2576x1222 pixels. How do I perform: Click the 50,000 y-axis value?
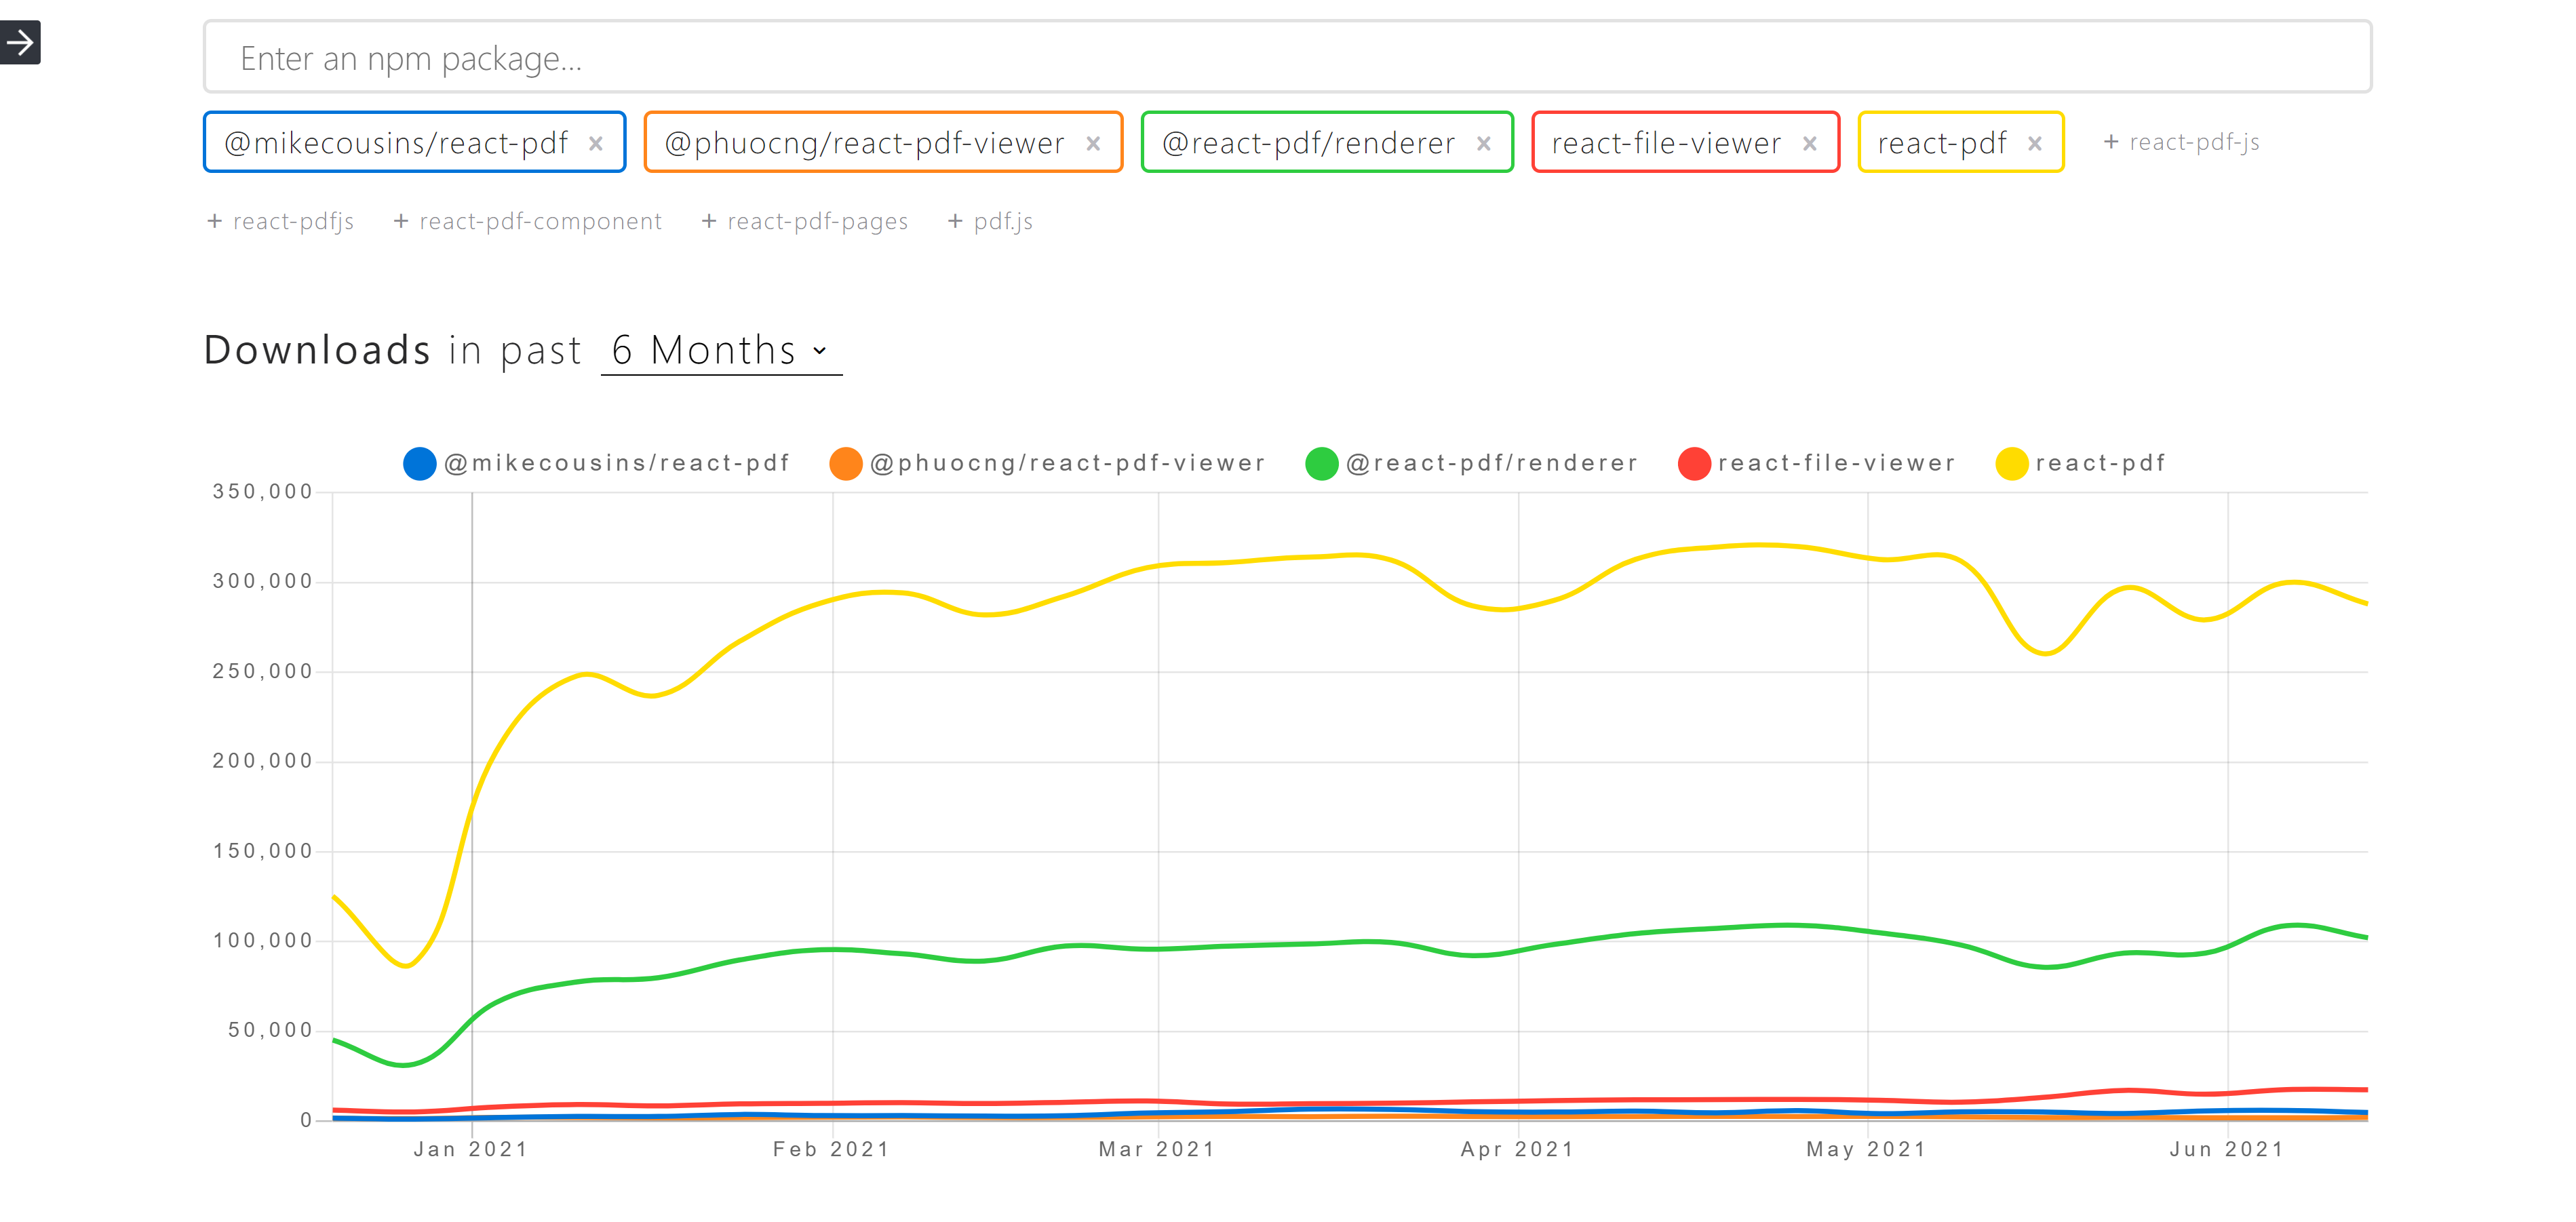click(270, 1030)
